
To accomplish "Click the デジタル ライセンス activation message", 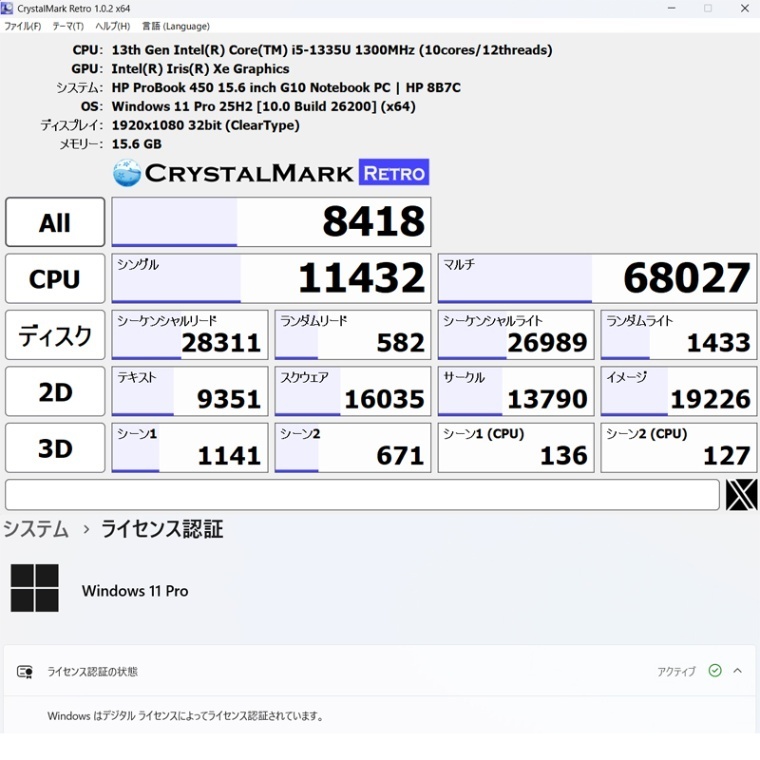I will (x=186, y=716).
